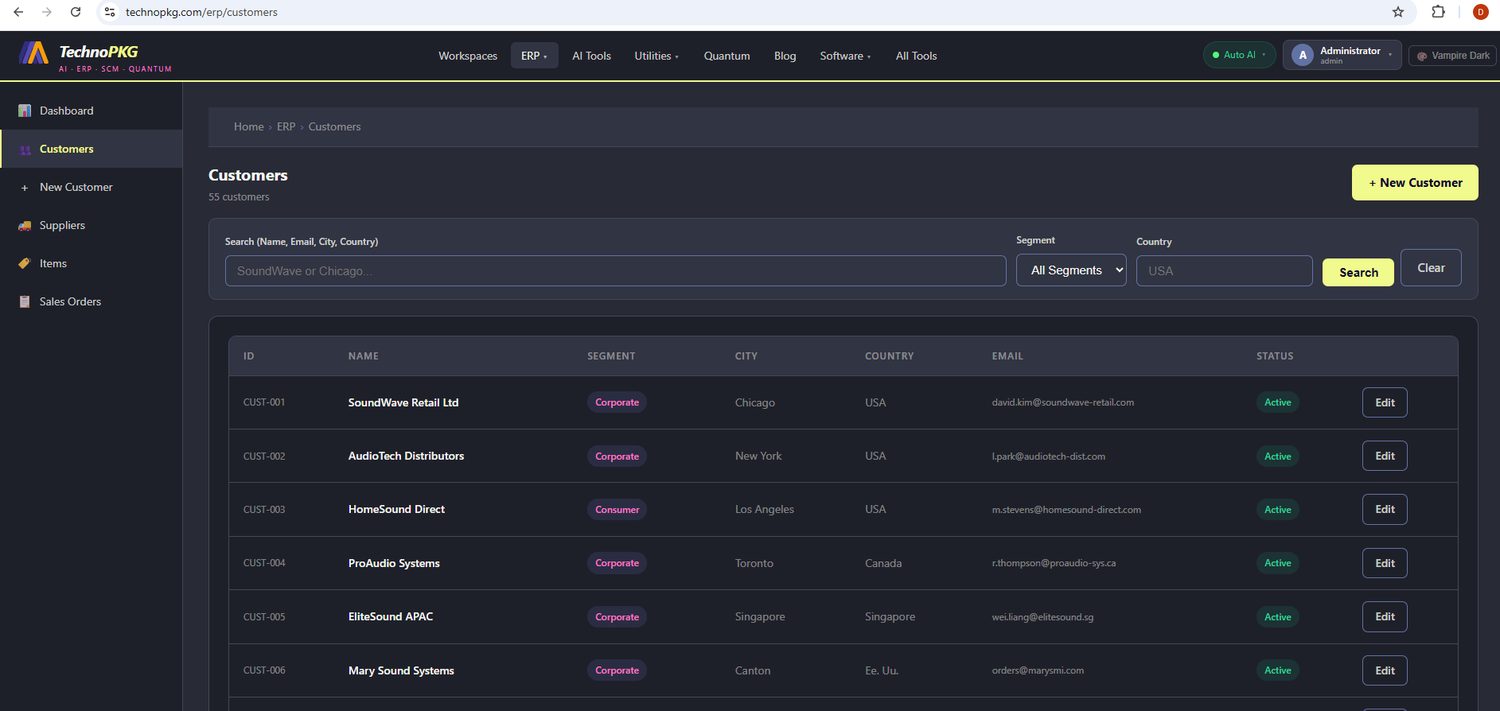
Task: Click the Country filter input field
Action: coord(1224,271)
